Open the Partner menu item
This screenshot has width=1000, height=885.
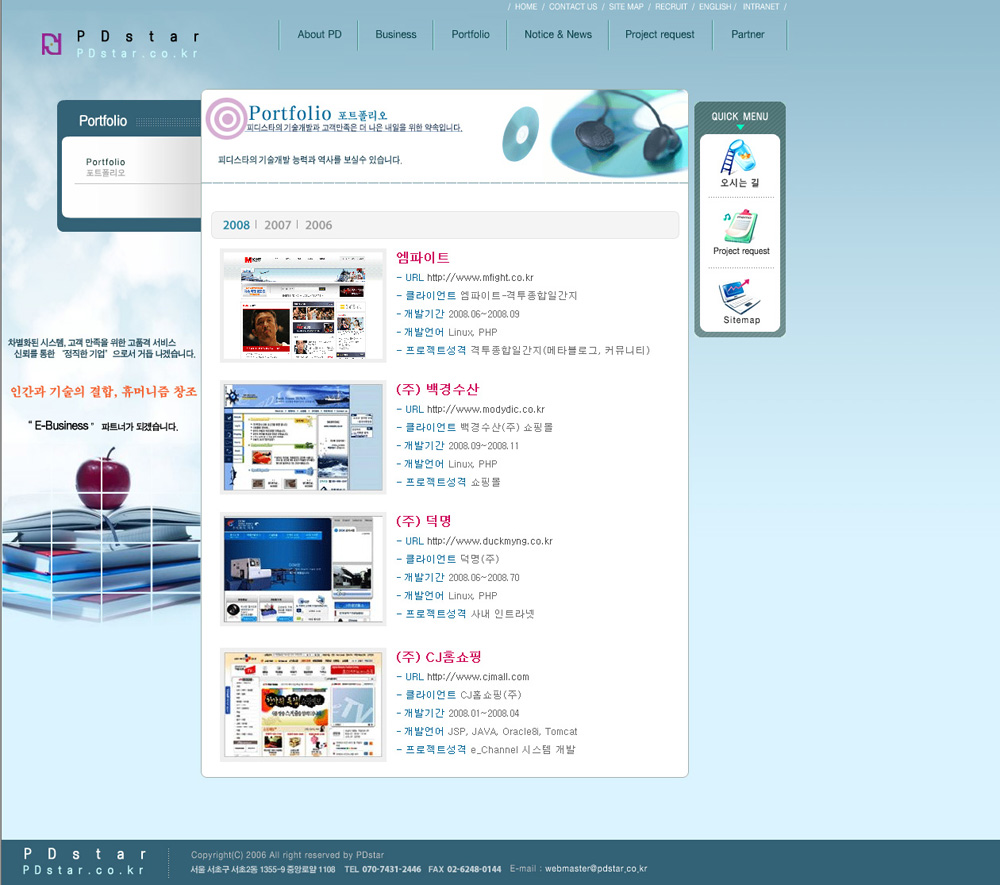point(748,34)
